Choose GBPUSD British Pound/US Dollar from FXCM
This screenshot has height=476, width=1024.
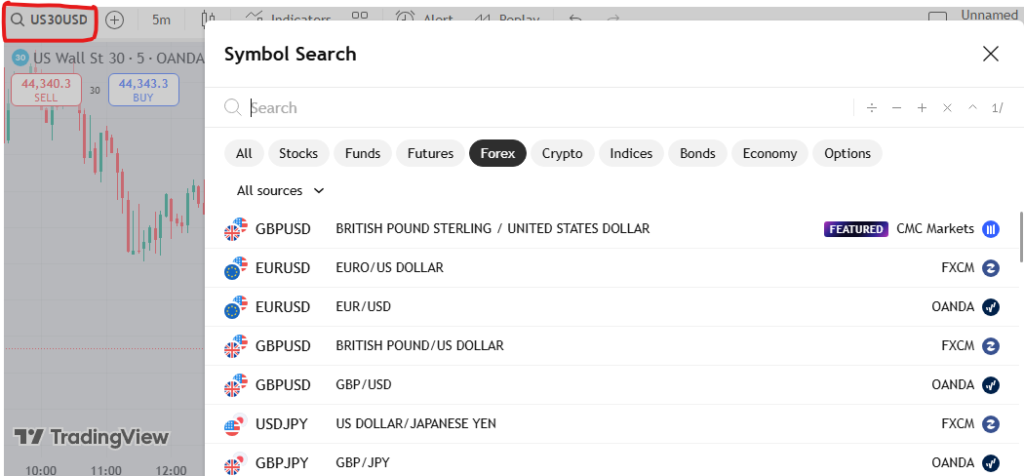(611, 345)
